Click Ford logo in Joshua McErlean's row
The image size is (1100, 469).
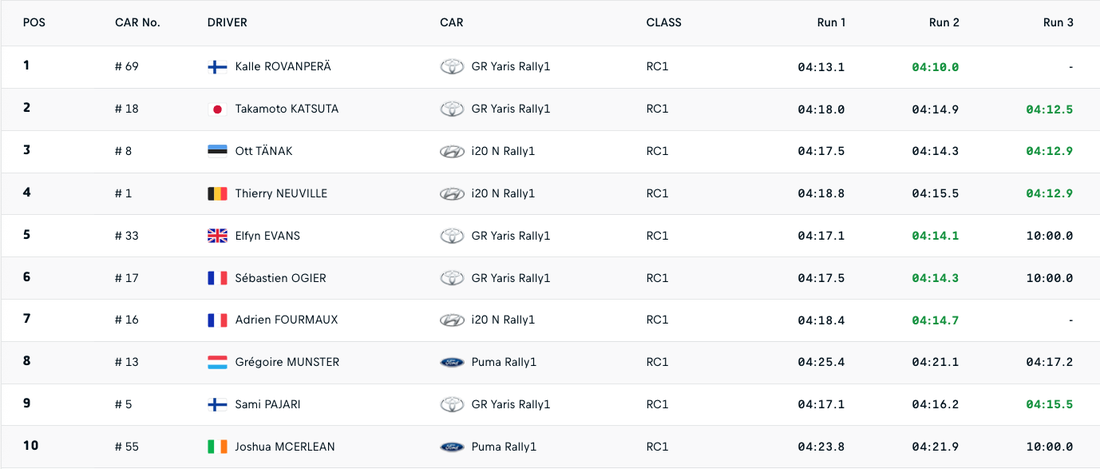[452, 447]
